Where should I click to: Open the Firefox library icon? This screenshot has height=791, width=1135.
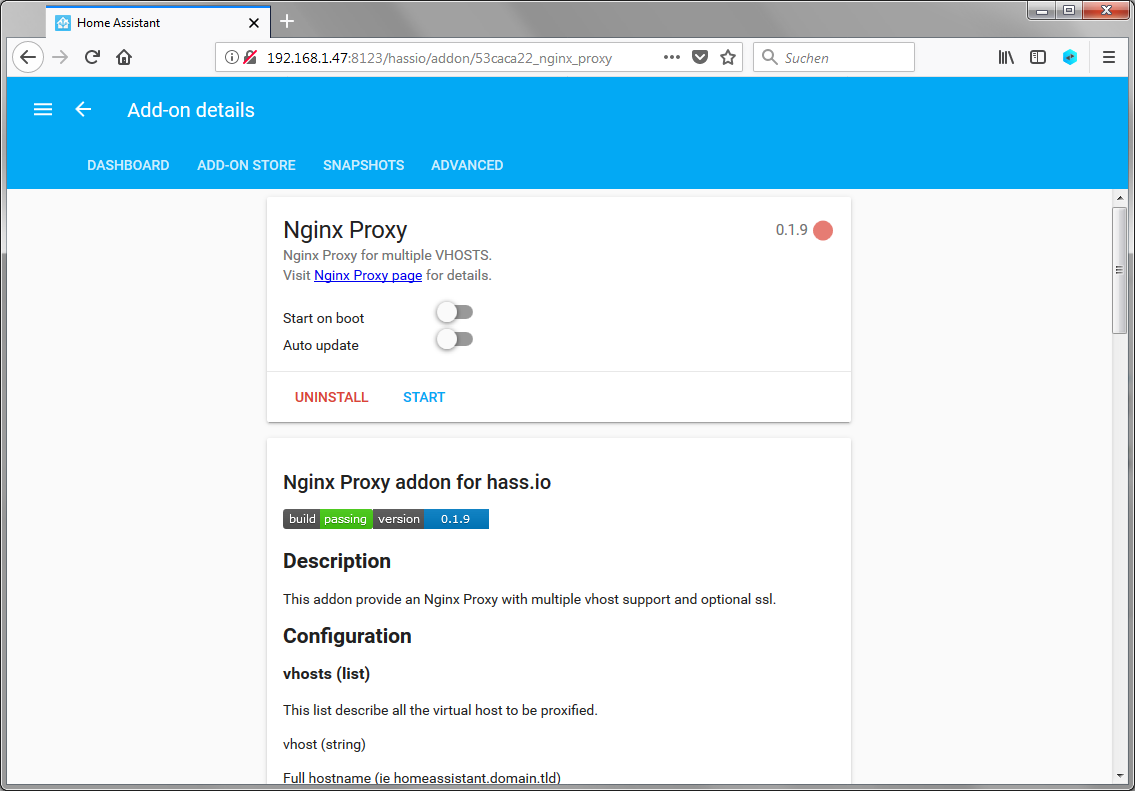tap(1006, 57)
